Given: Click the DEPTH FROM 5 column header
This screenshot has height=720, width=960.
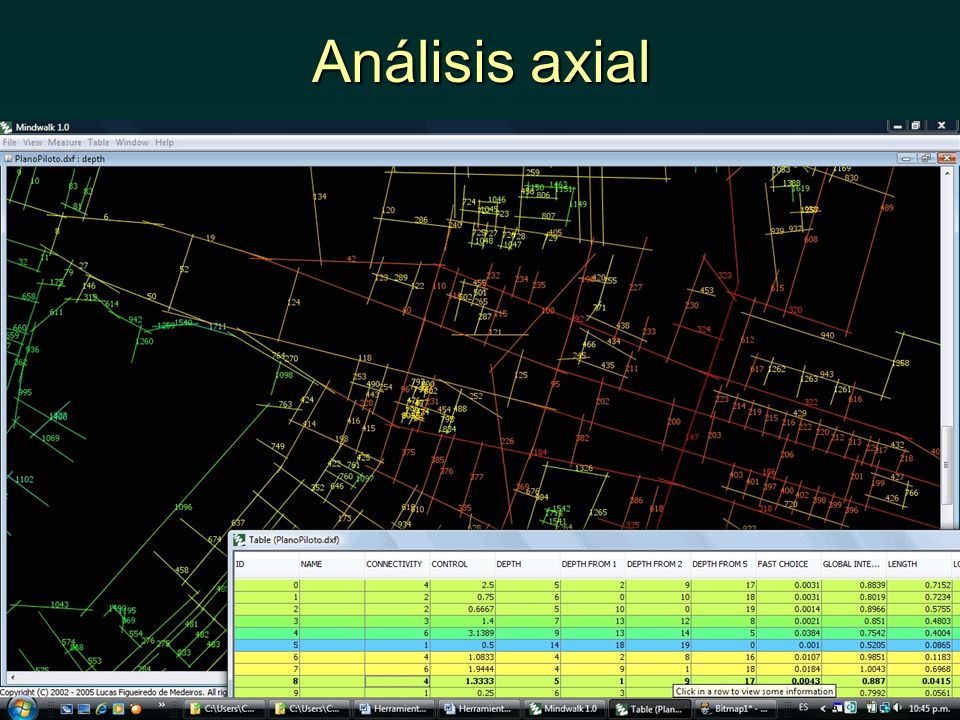Looking at the screenshot, I should pos(723,564).
